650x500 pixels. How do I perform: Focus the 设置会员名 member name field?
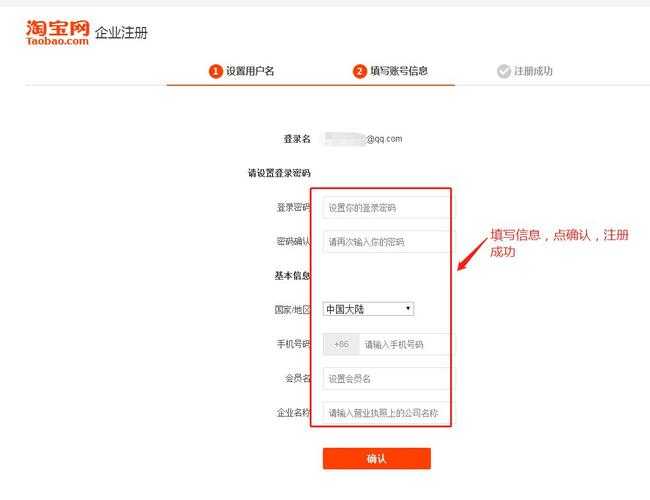[x=389, y=378]
